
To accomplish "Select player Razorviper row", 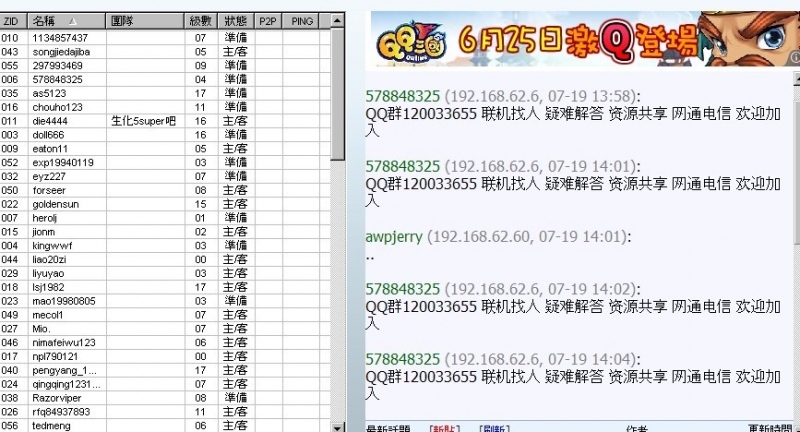I will (165, 397).
